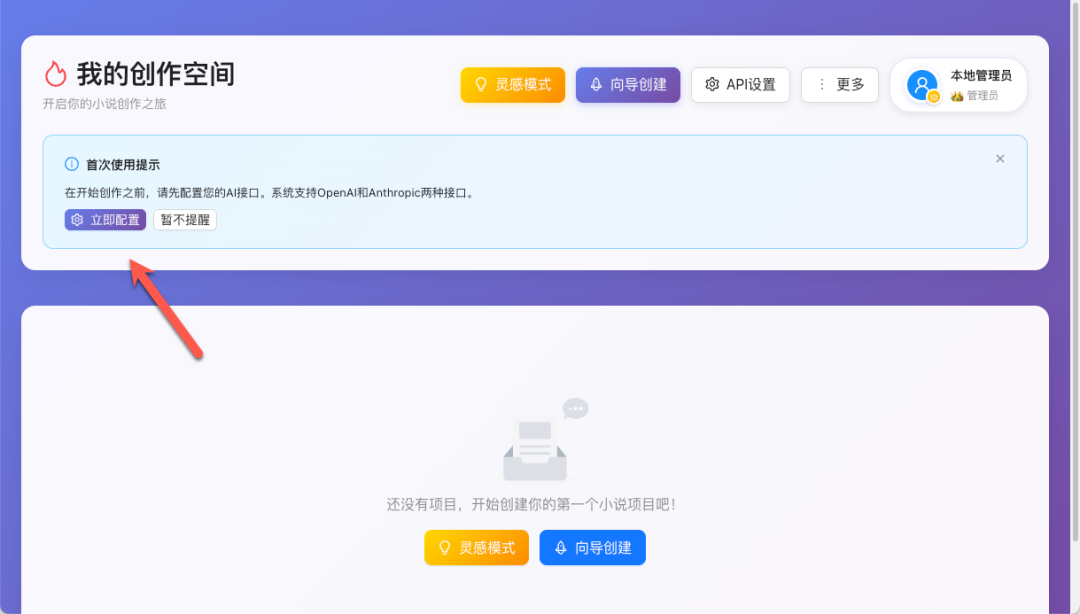Dismiss the tip with 暂不提醒
Screen dimensions: 1080x614
(183, 219)
